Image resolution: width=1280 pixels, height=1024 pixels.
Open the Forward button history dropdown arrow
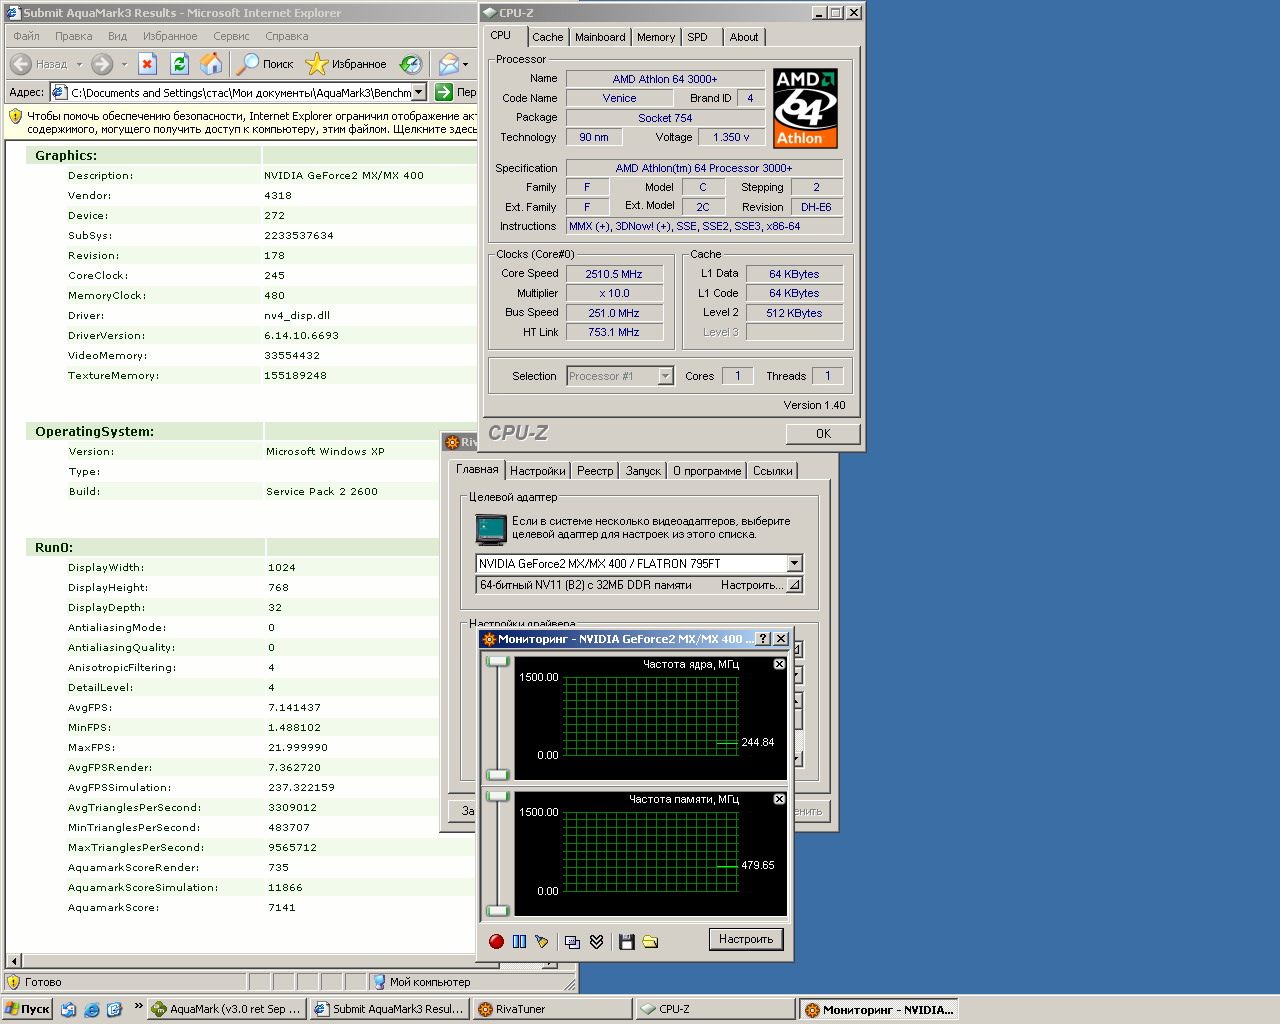(x=124, y=64)
